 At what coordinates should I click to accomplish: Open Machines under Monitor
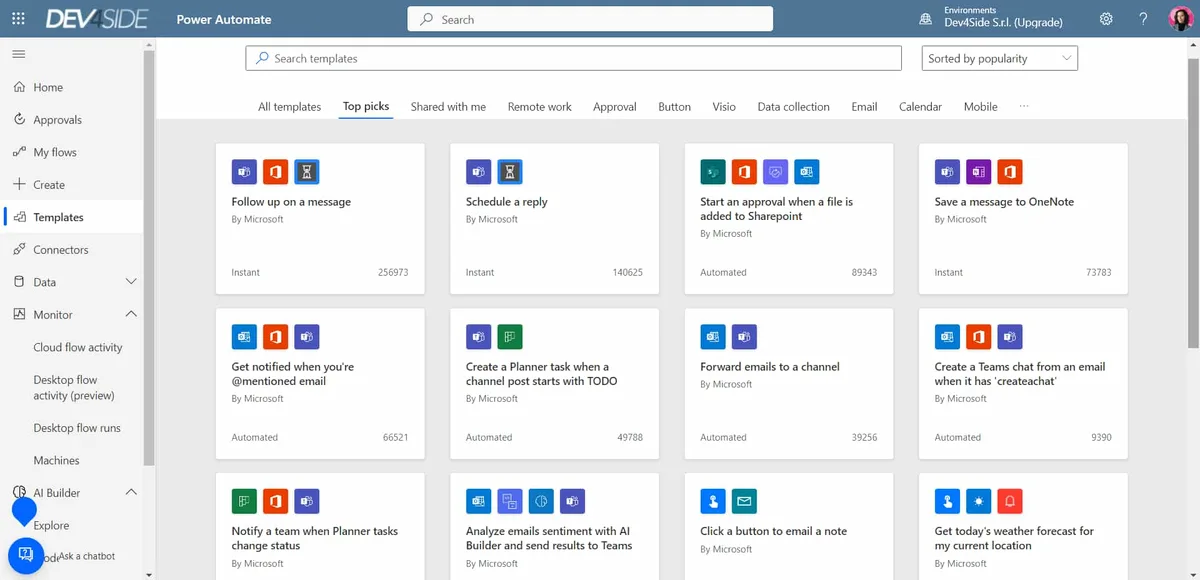coord(56,460)
